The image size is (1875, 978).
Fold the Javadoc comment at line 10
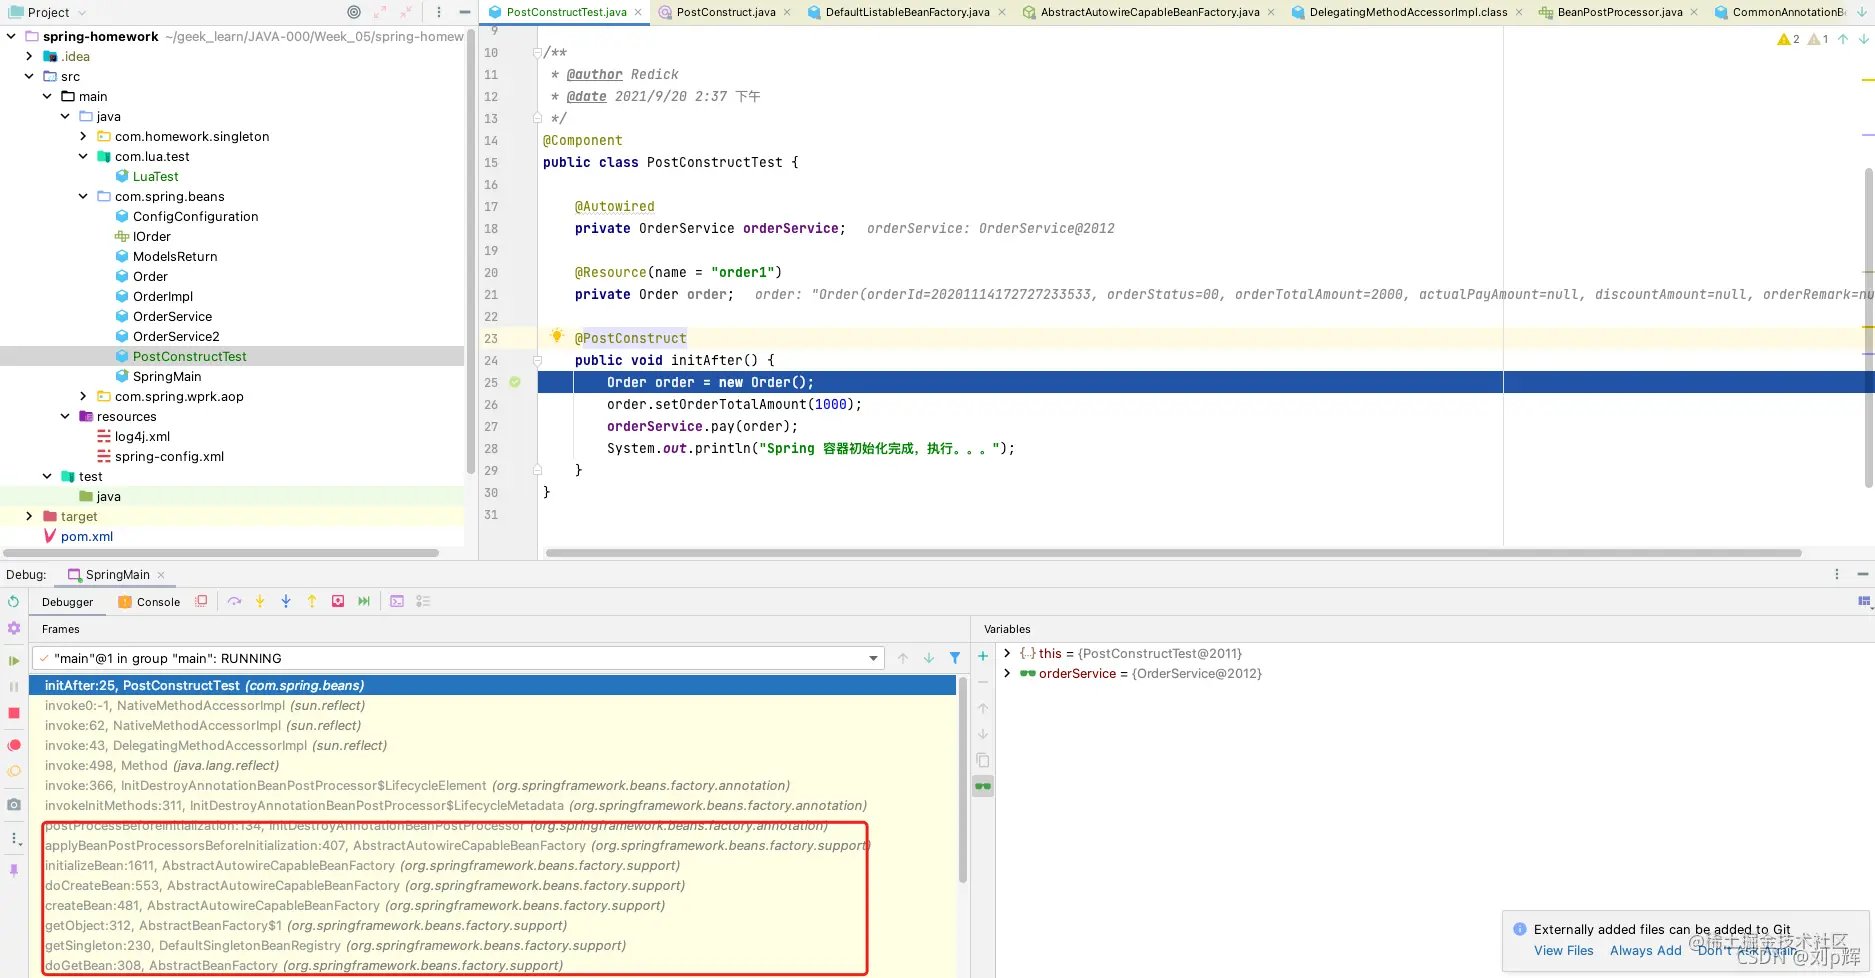pyautogui.click(x=537, y=52)
